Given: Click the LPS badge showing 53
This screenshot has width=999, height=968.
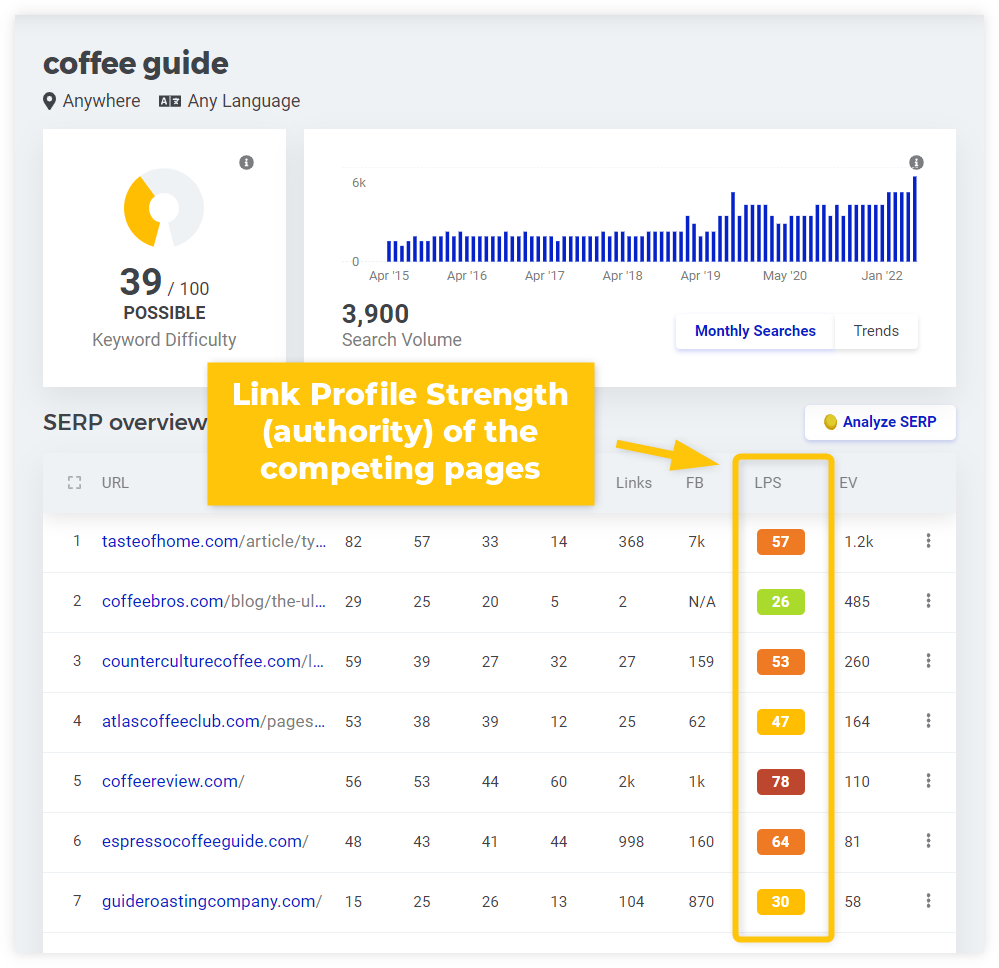Looking at the screenshot, I should coord(780,661).
